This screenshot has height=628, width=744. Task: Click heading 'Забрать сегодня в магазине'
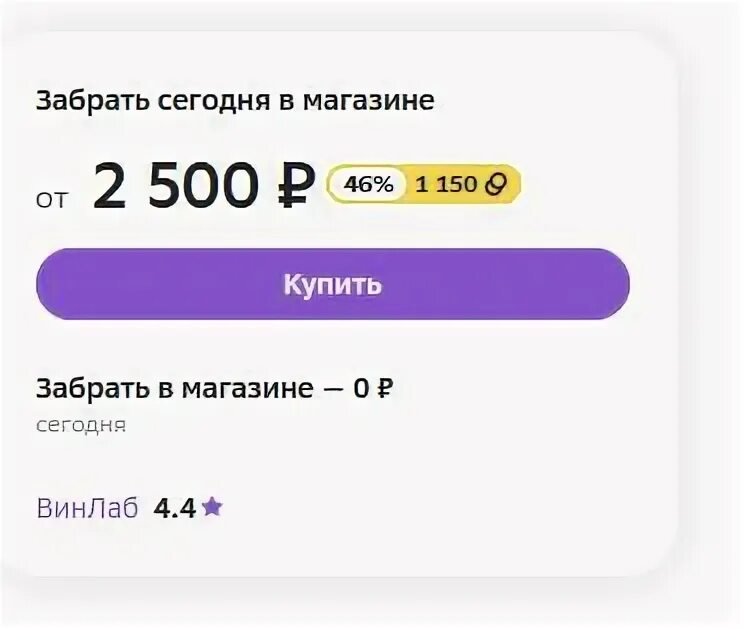pyautogui.click(x=235, y=102)
